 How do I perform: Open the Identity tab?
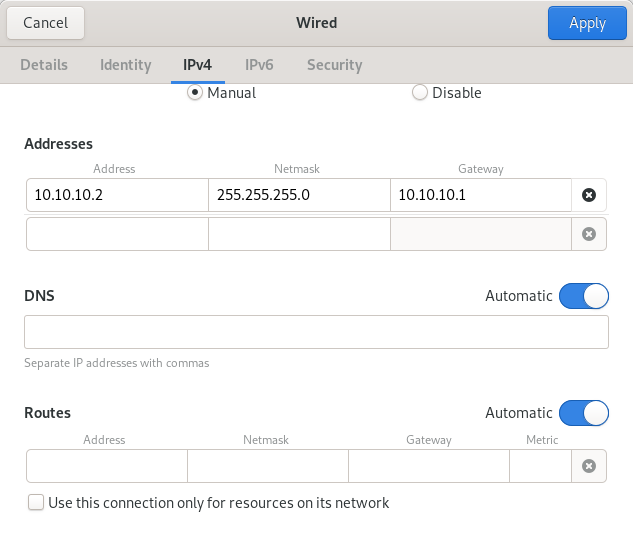(x=126, y=65)
